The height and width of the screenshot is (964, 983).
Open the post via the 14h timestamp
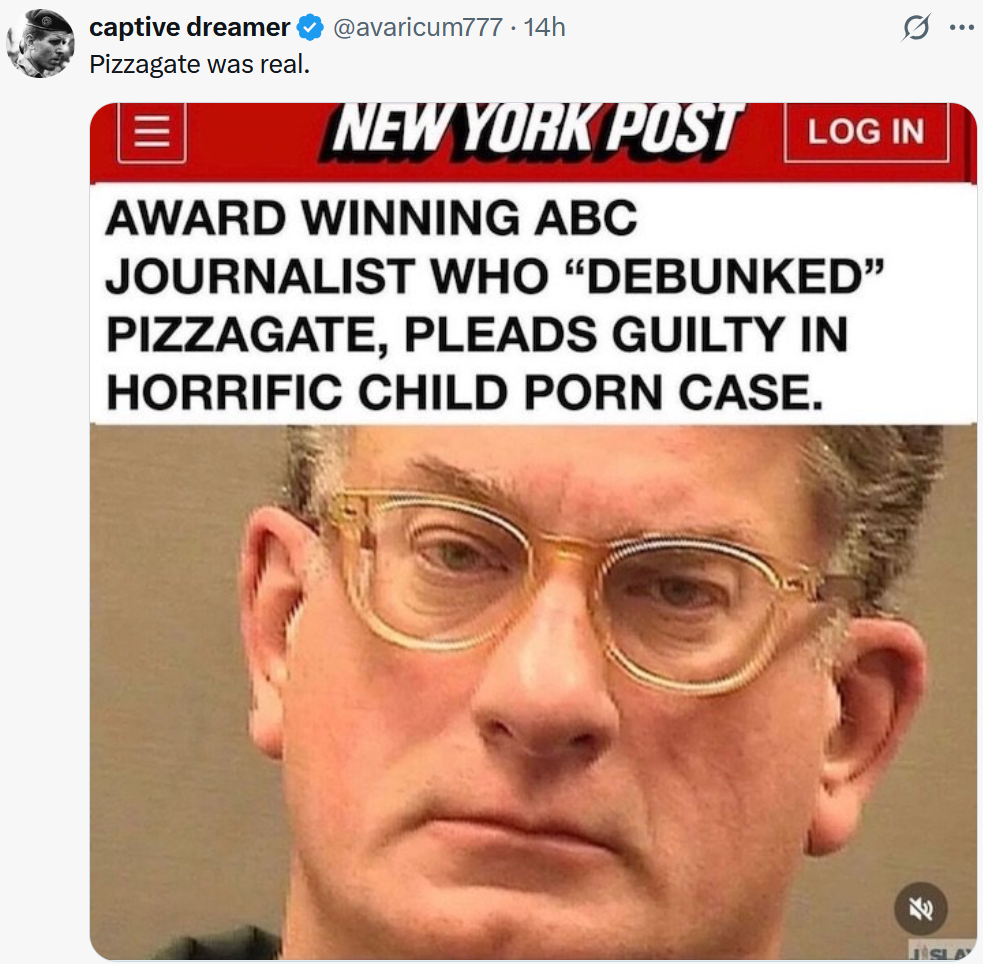(544, 28)
